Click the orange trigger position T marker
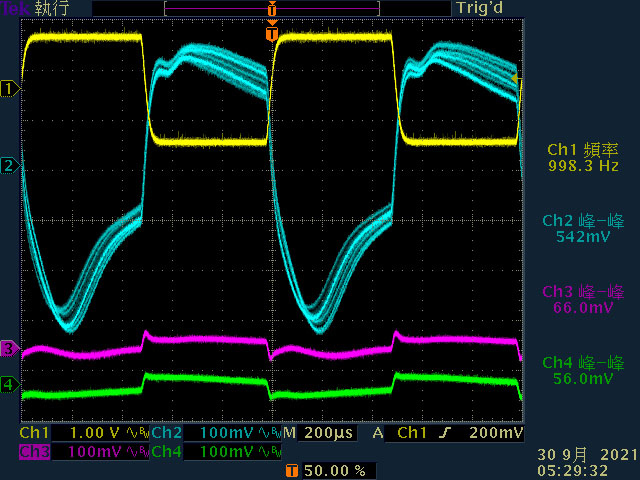Image resolution: width=640 pixels, height=480 pixels. click(272, 33)
